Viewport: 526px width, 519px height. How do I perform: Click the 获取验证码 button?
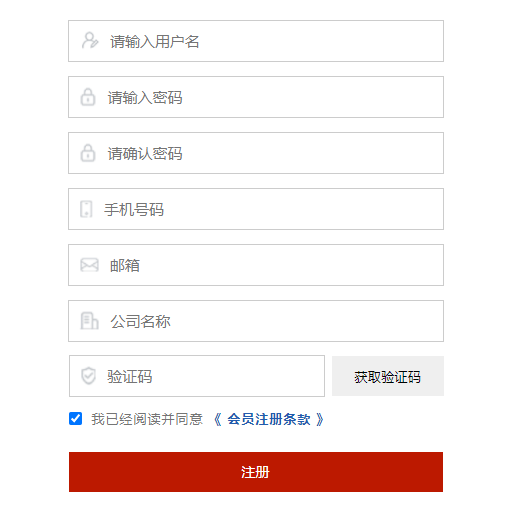click(x=388, y=376)
